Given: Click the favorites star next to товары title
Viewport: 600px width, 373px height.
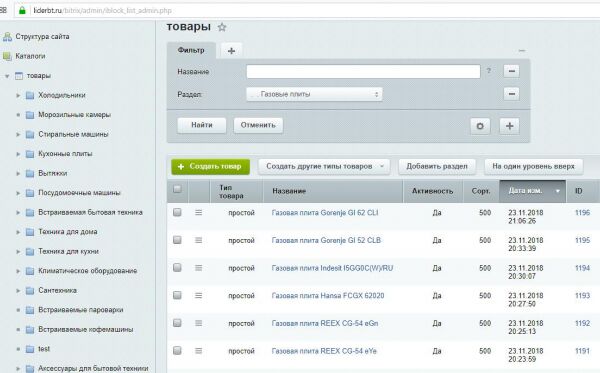Looking at the screenshot, I should (222, 27).
